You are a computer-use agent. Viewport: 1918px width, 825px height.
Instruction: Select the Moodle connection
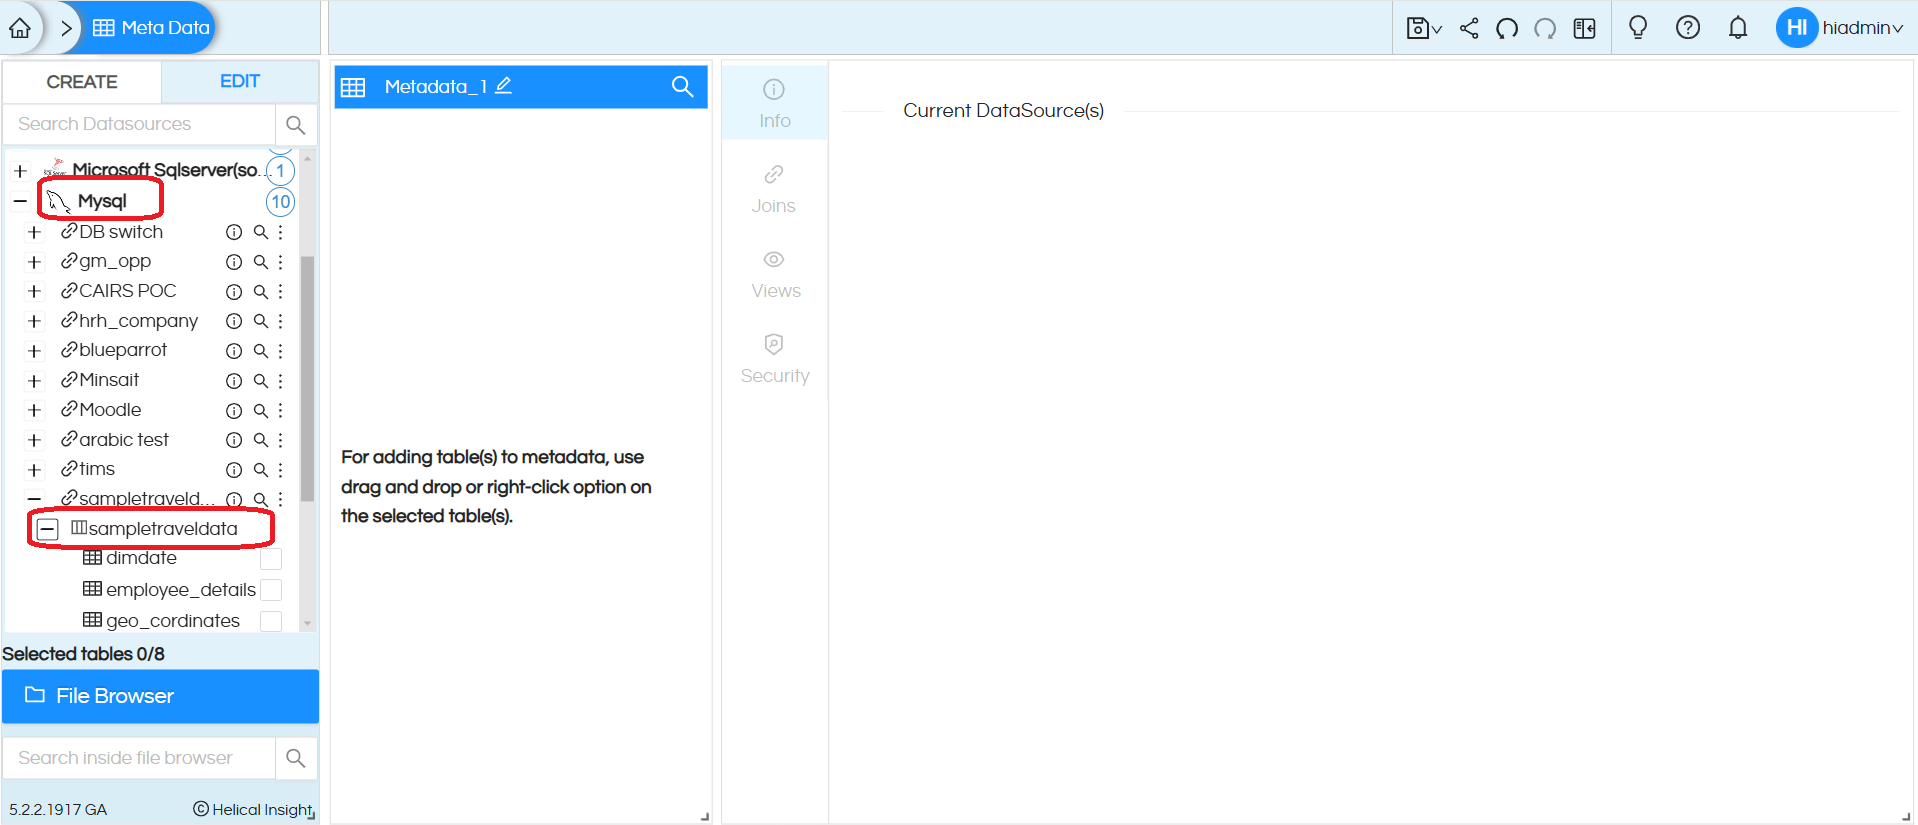click(x=110, y=410)
